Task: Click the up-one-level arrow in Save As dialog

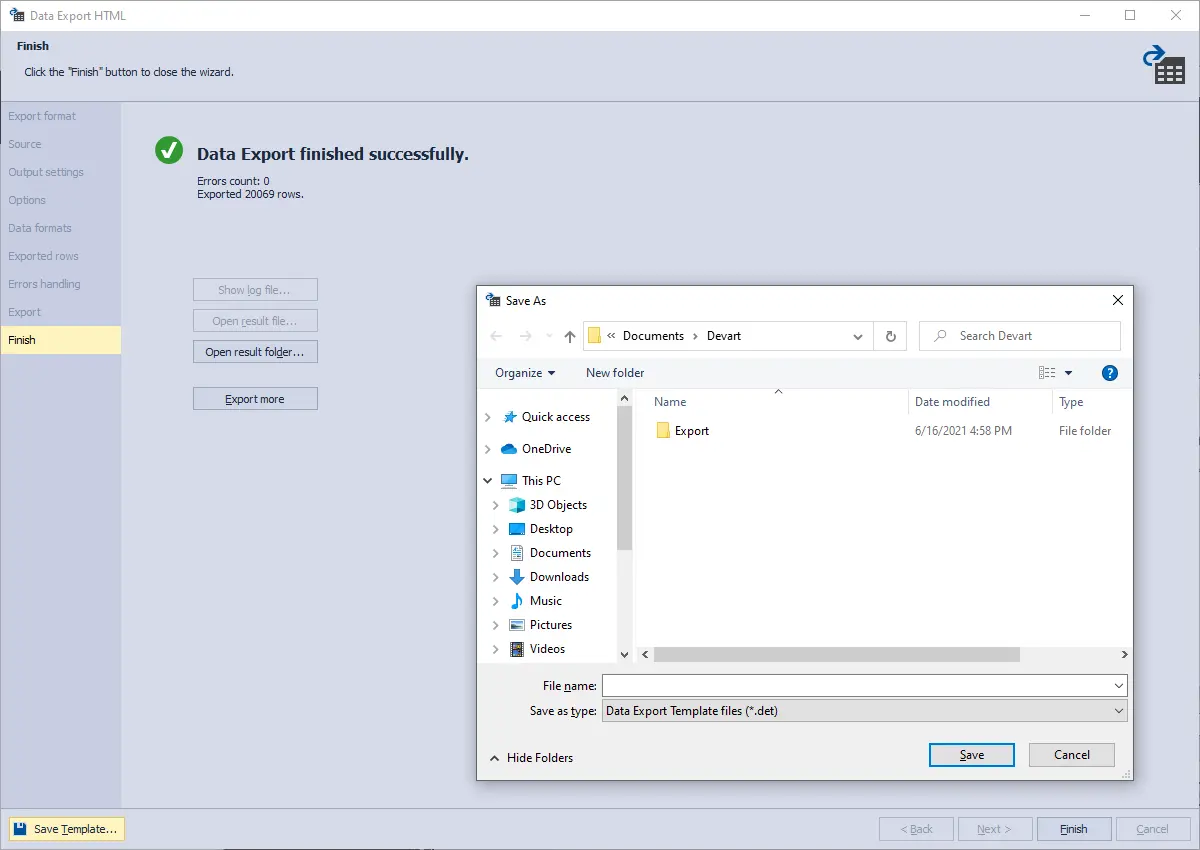Action: click(x=569, y=336)
